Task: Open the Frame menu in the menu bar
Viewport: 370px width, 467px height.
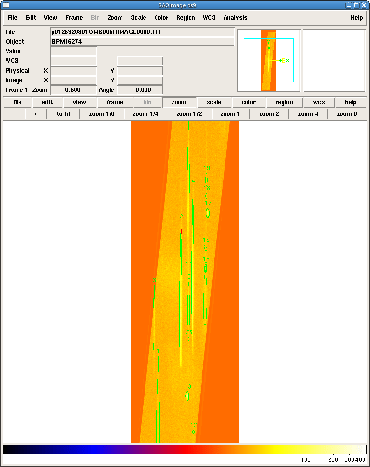Action: 74,18
